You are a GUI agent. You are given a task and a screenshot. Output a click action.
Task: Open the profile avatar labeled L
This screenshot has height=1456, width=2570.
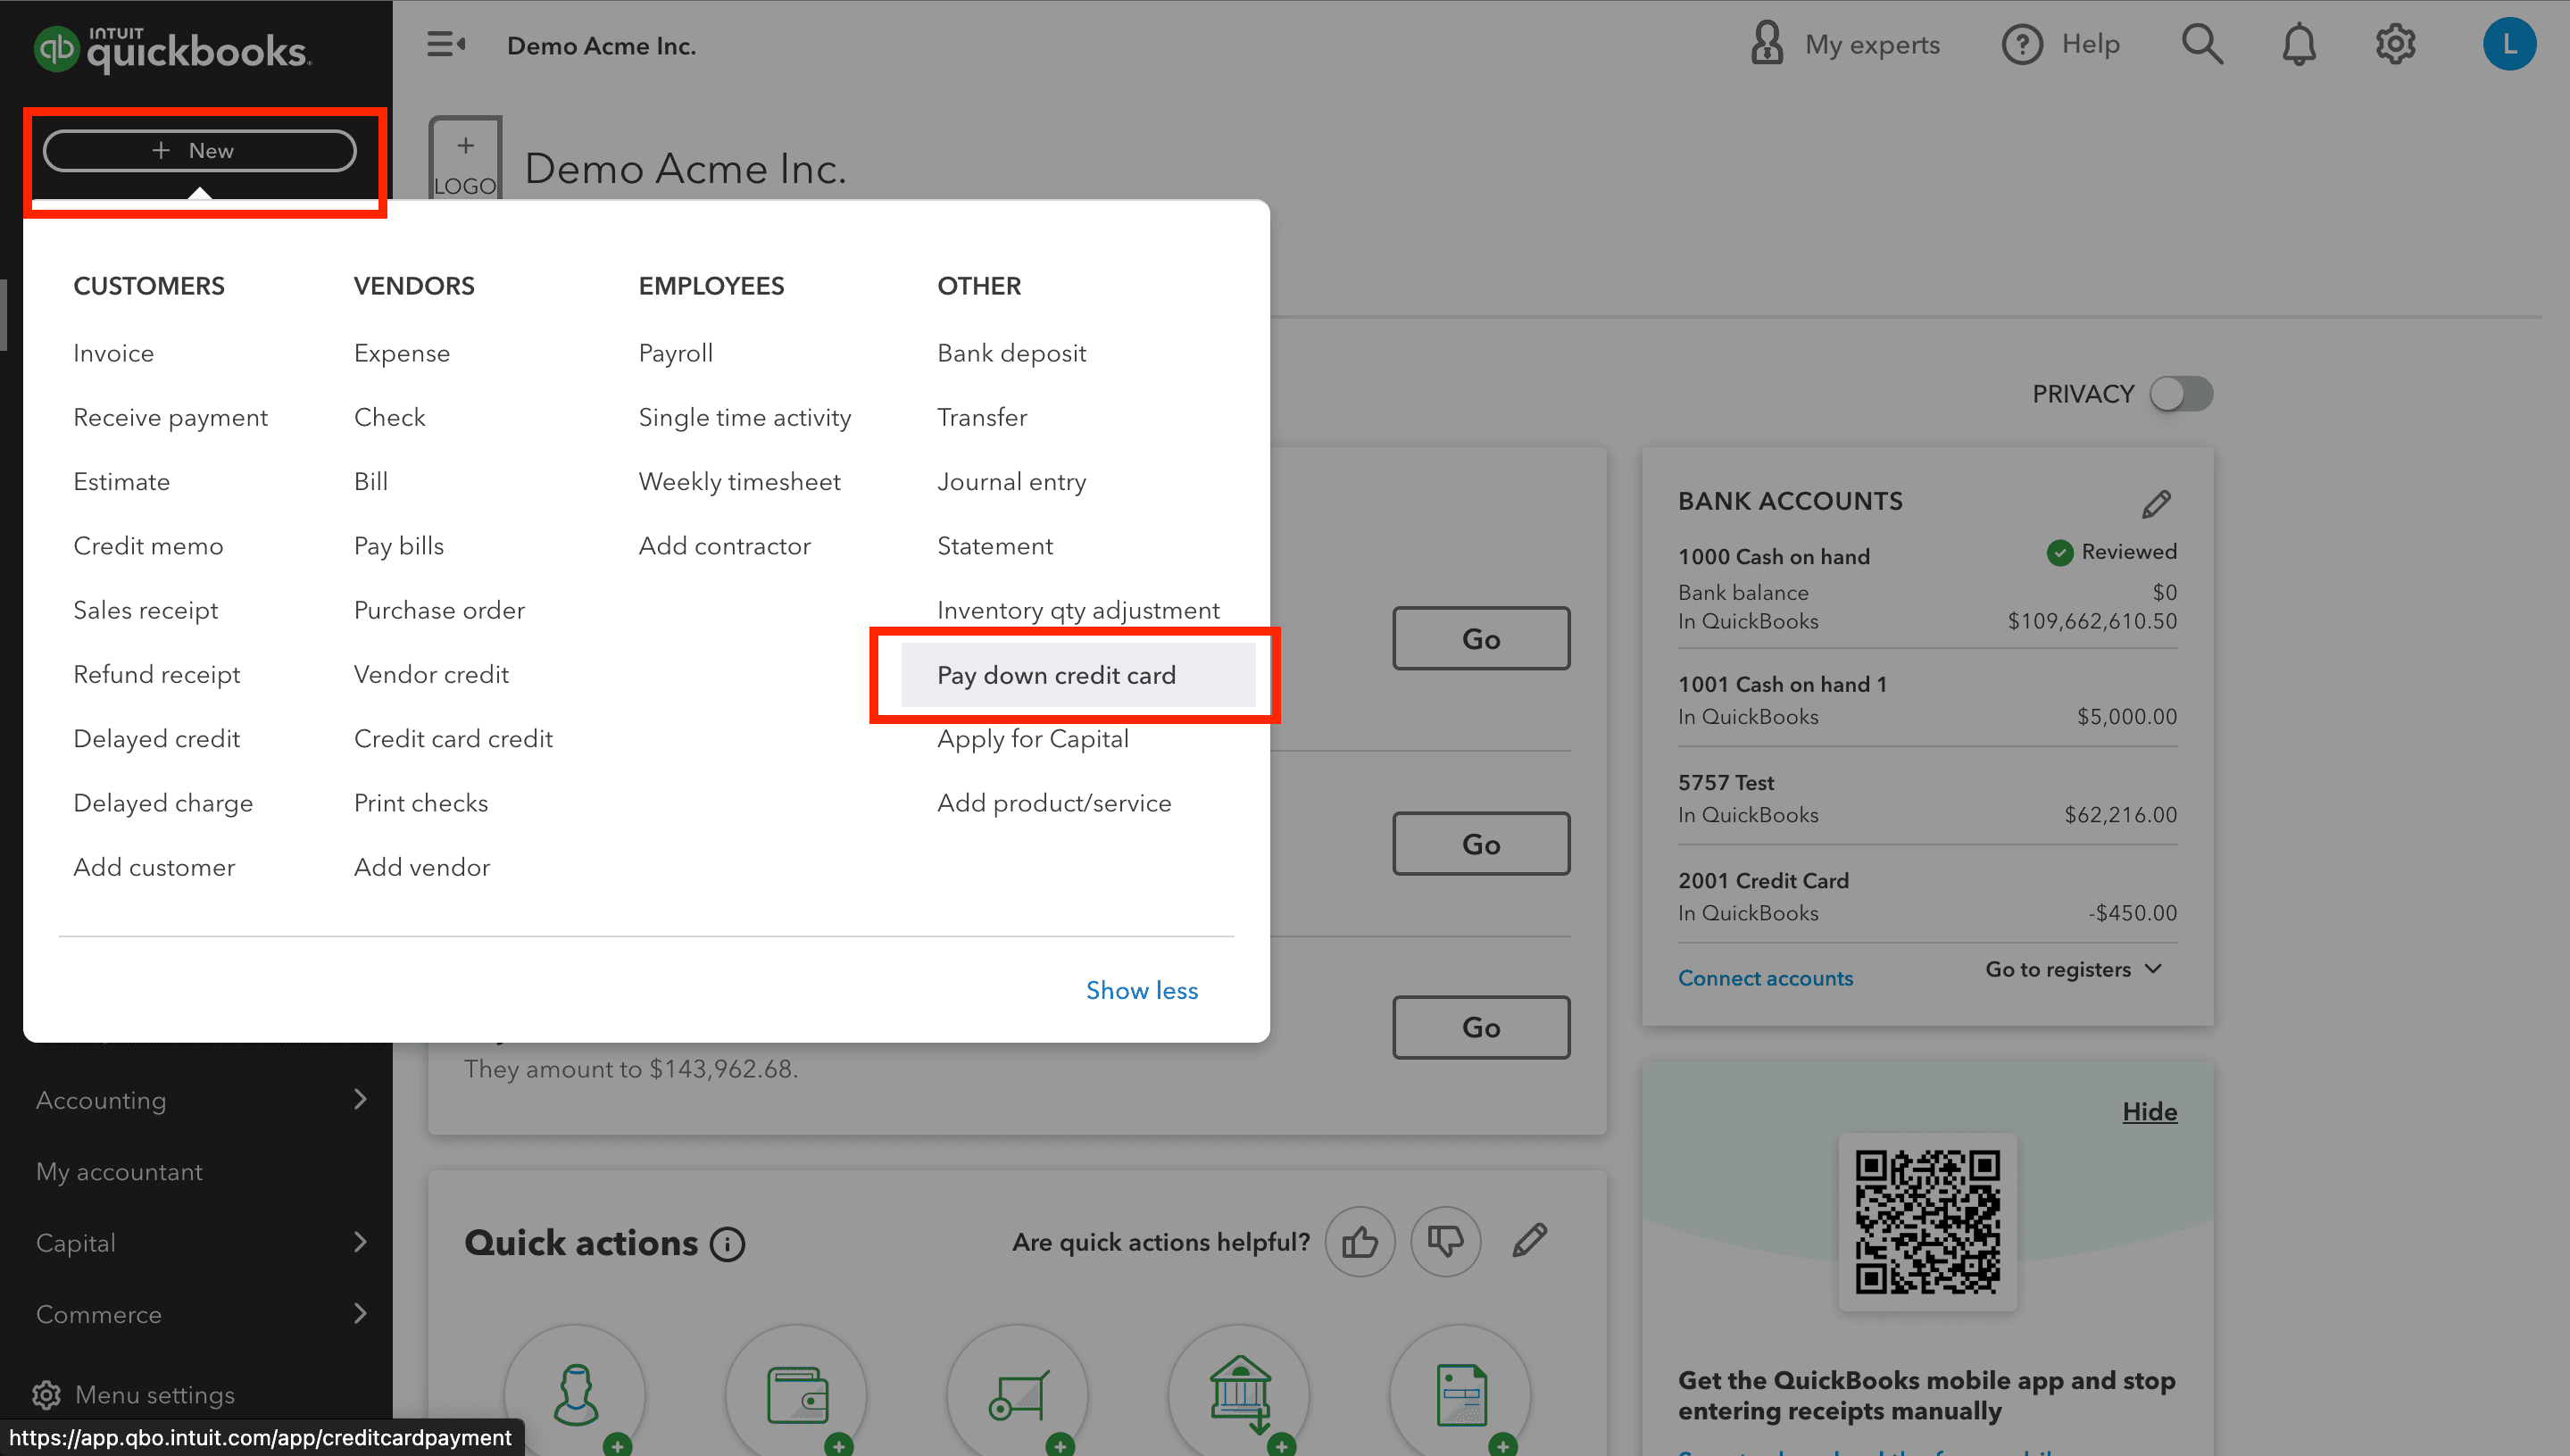pos(2510,44)
